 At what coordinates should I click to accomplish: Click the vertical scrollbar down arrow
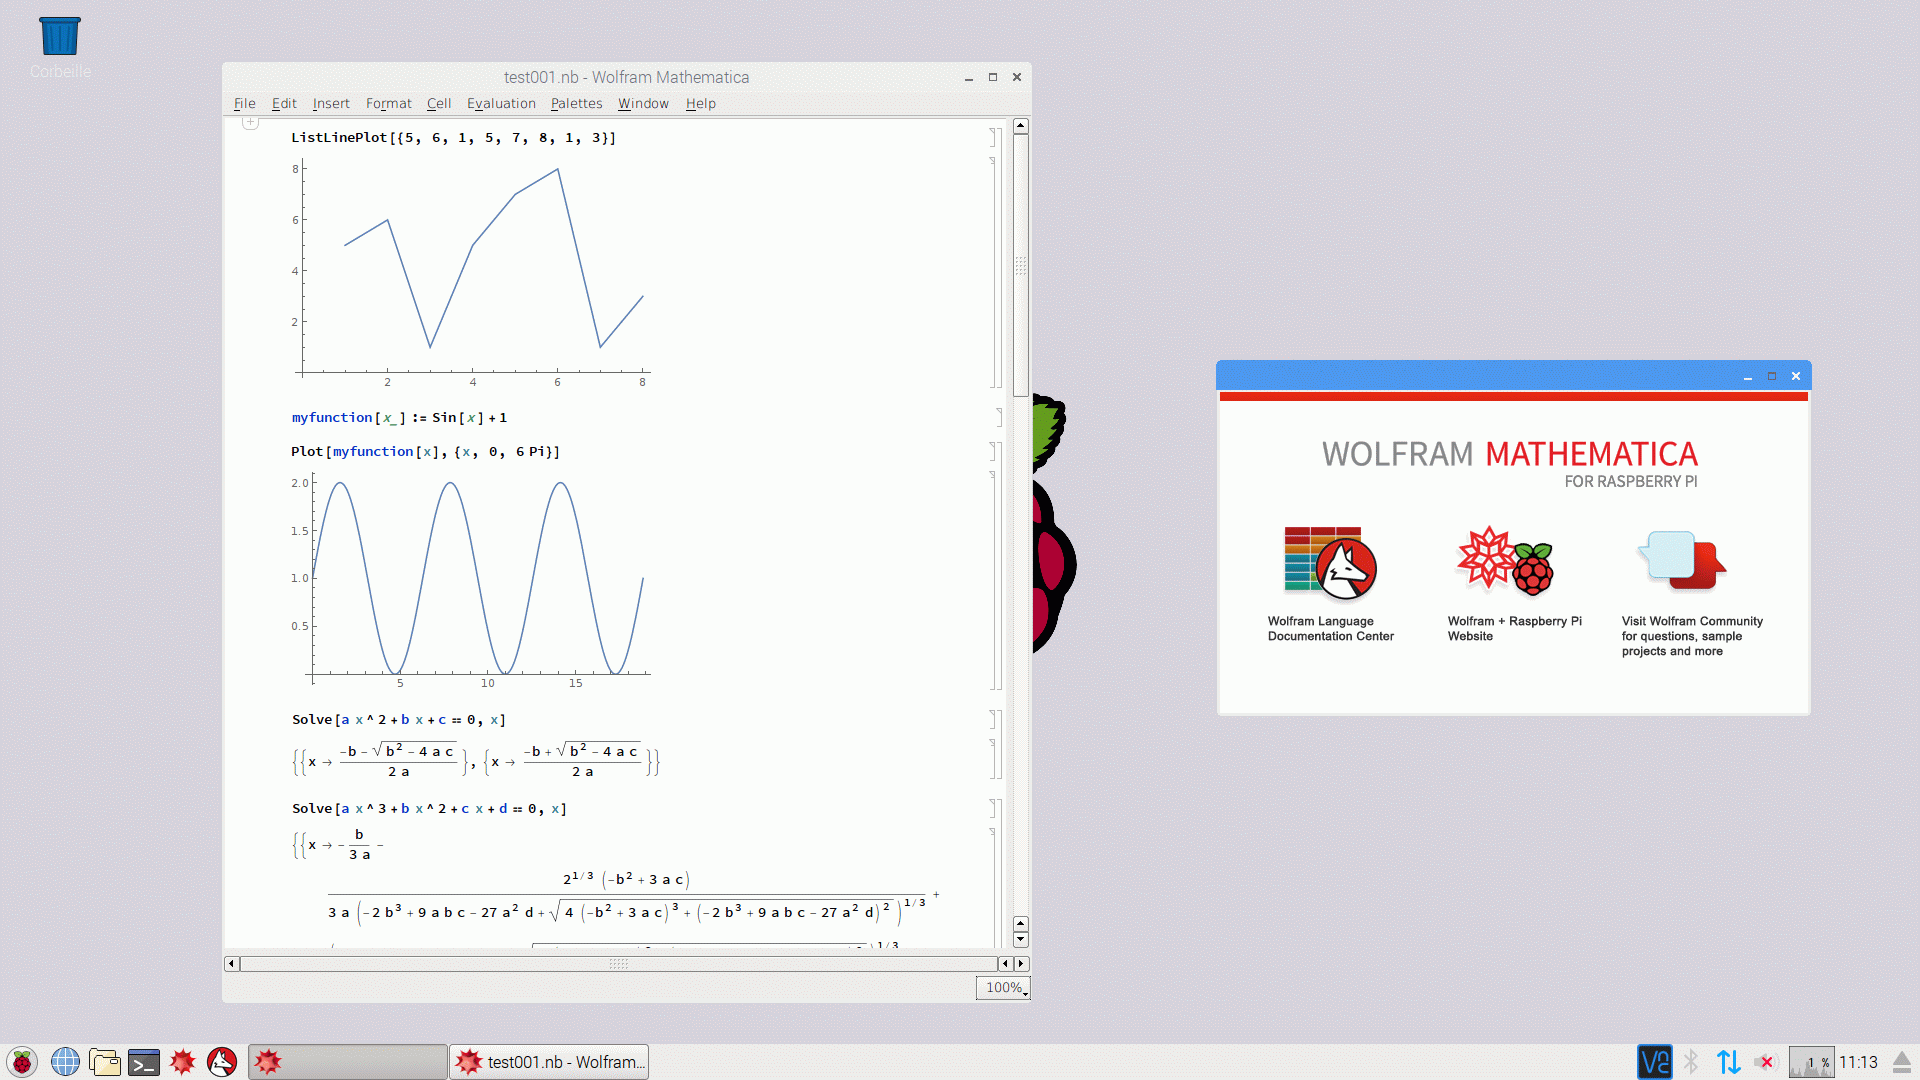(x=1020, y=940)
